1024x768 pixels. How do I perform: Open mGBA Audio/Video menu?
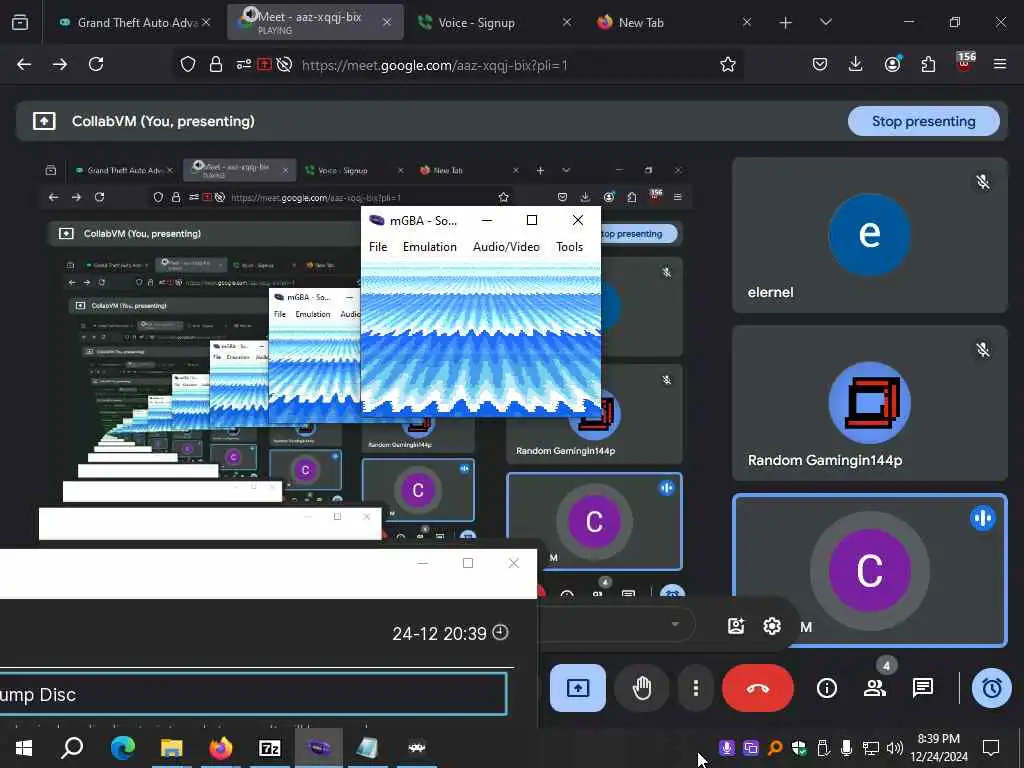click(x=506, y=247)
